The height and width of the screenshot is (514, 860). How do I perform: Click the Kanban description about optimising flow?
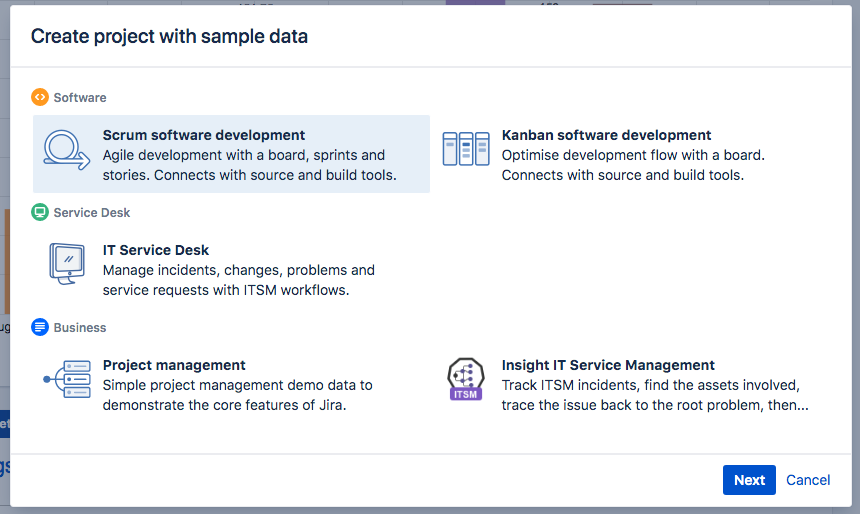coord(633,165)
